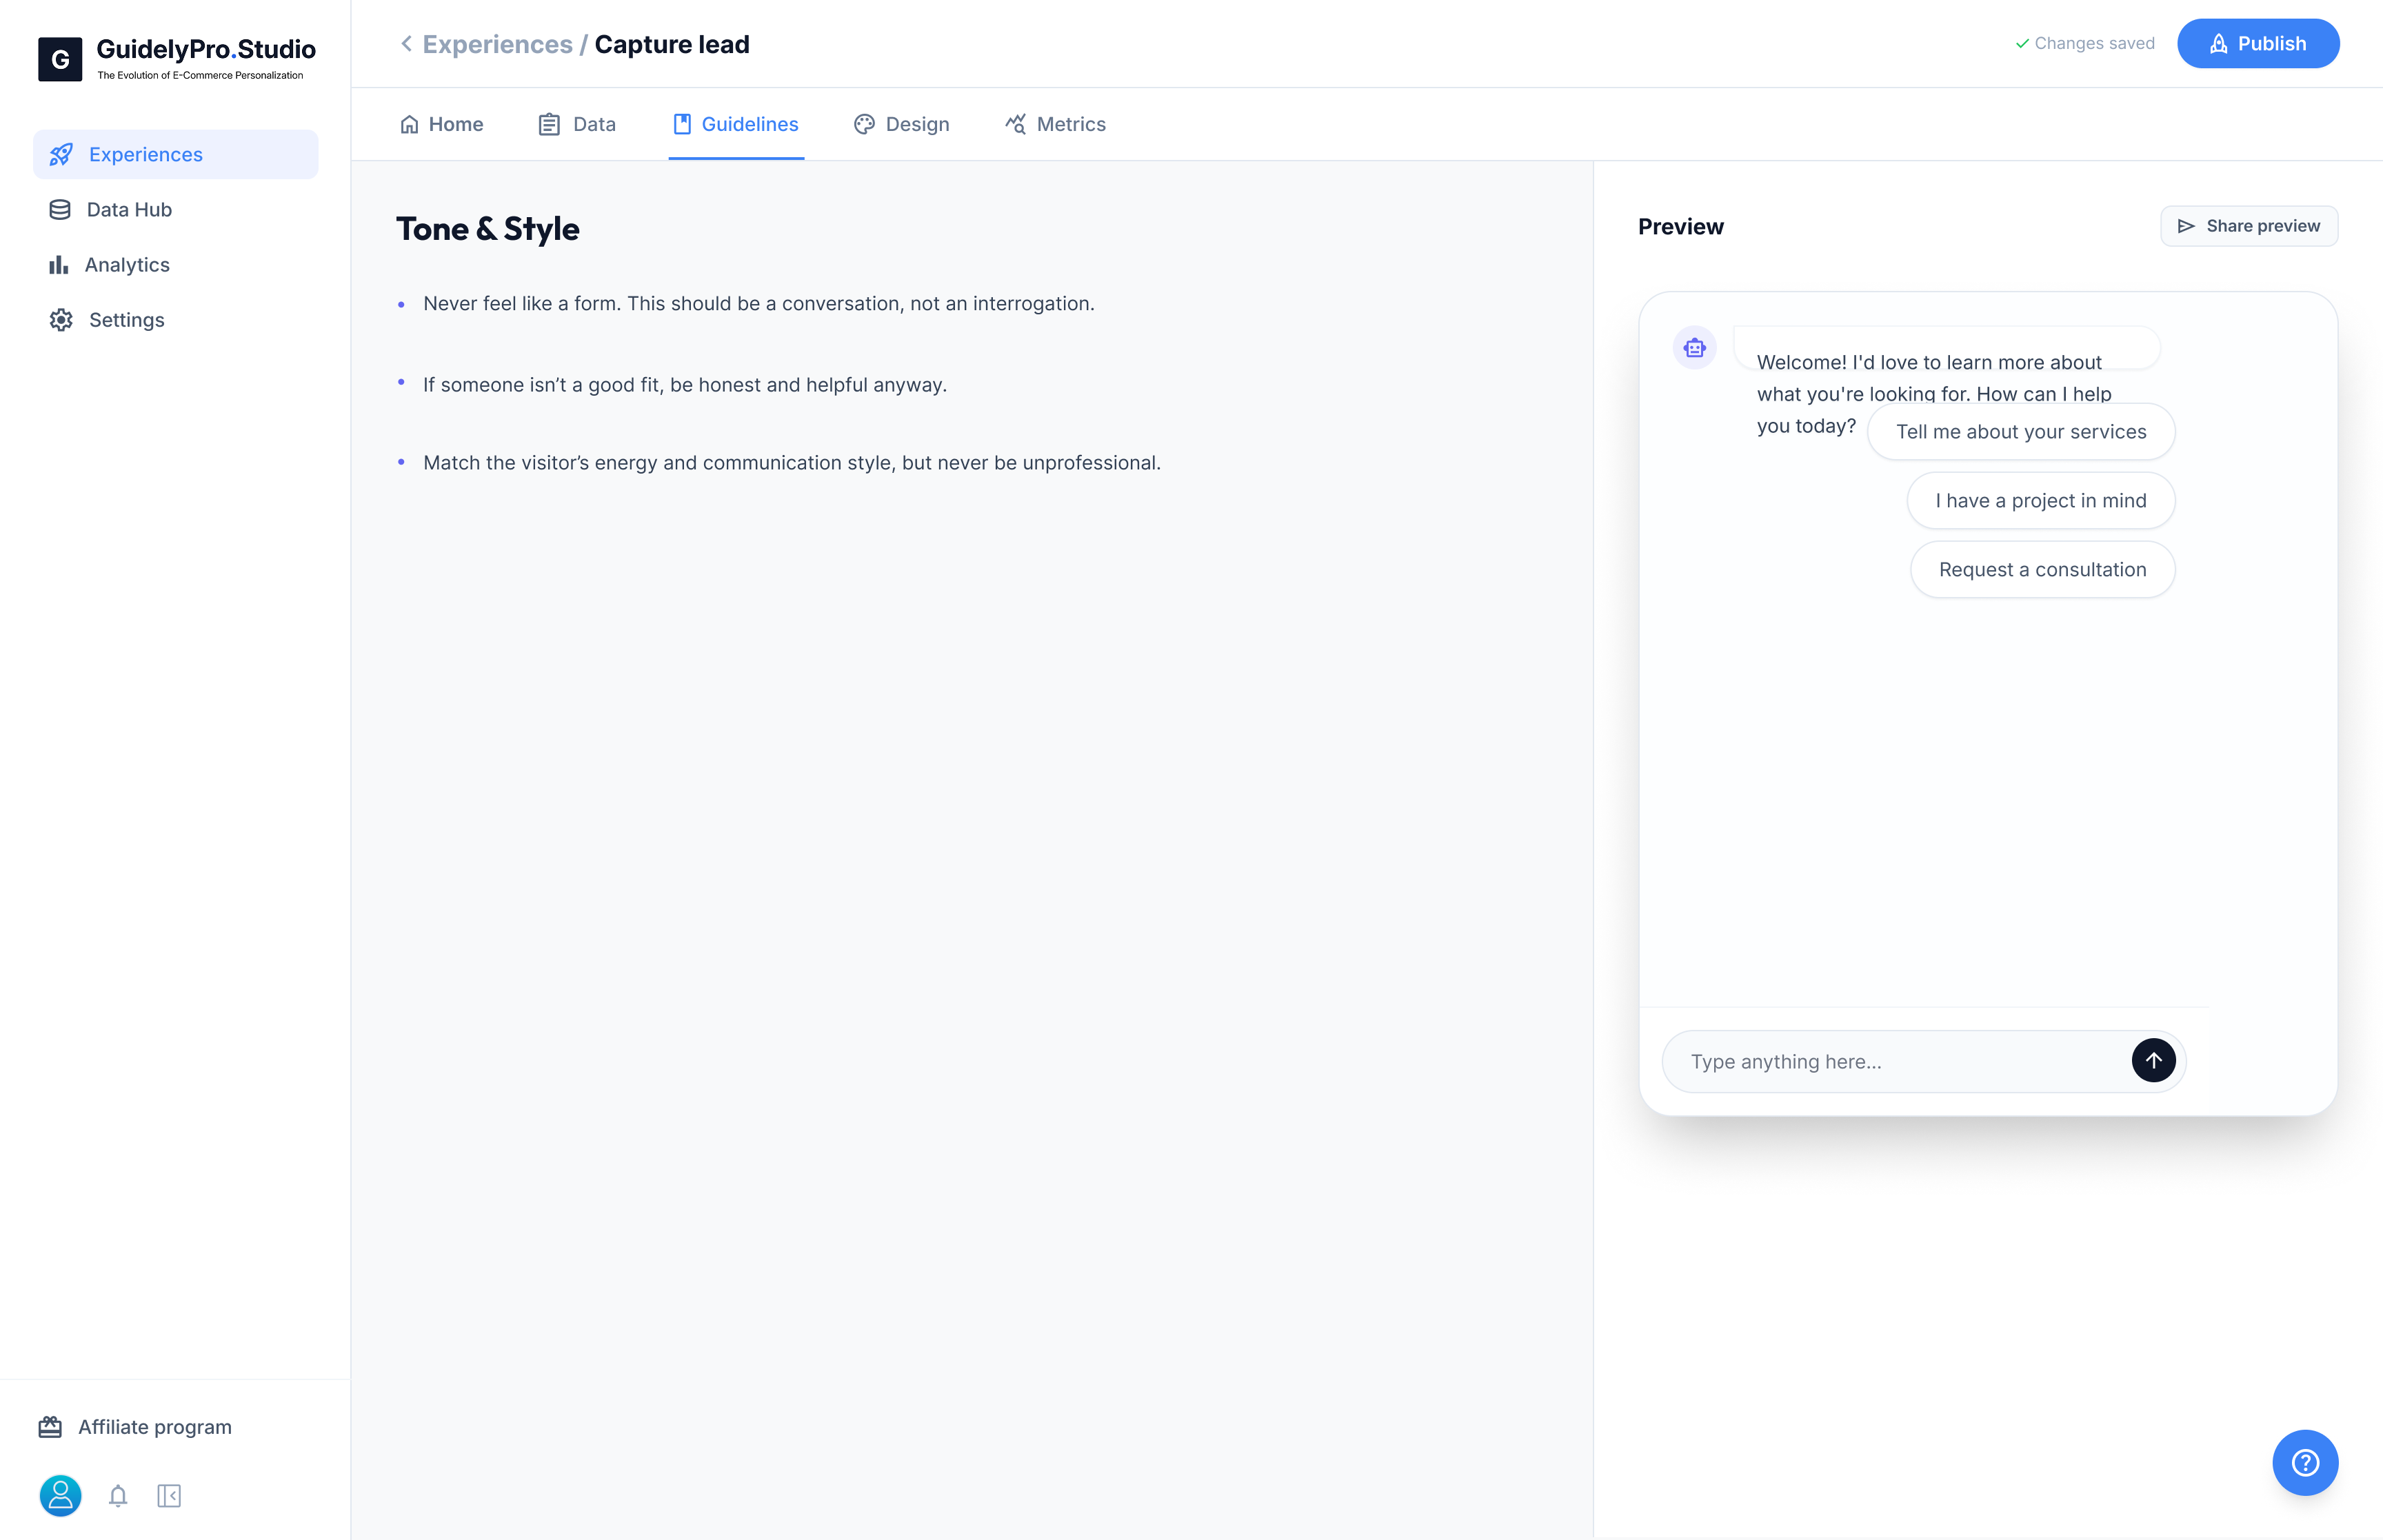Click the help question-mark bubble

click(2306, 1462)
